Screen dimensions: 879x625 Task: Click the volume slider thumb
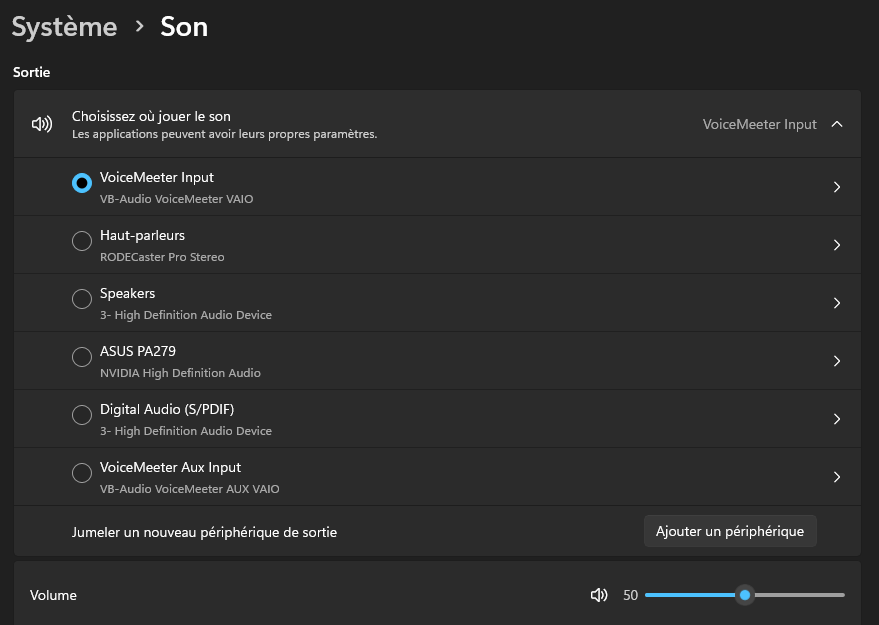click(x=744, y=595)
